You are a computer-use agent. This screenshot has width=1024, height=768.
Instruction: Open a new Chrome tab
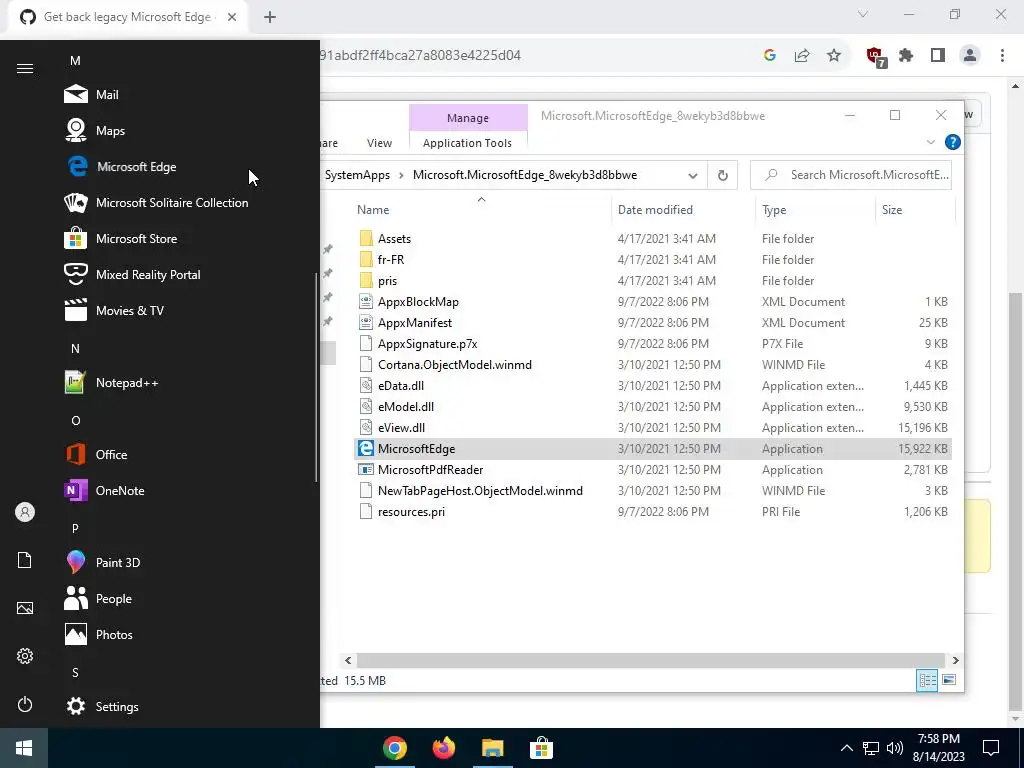[270, 17]
